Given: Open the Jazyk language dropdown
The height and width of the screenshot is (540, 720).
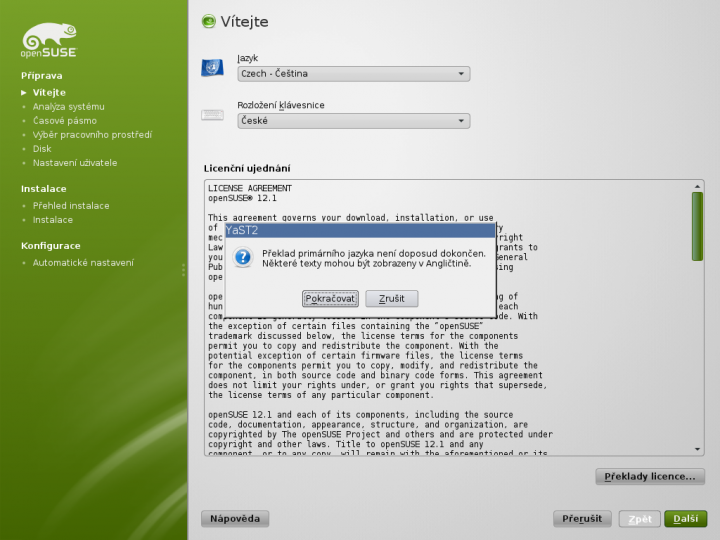Looking at the screenshot, I should click(354, 74).
